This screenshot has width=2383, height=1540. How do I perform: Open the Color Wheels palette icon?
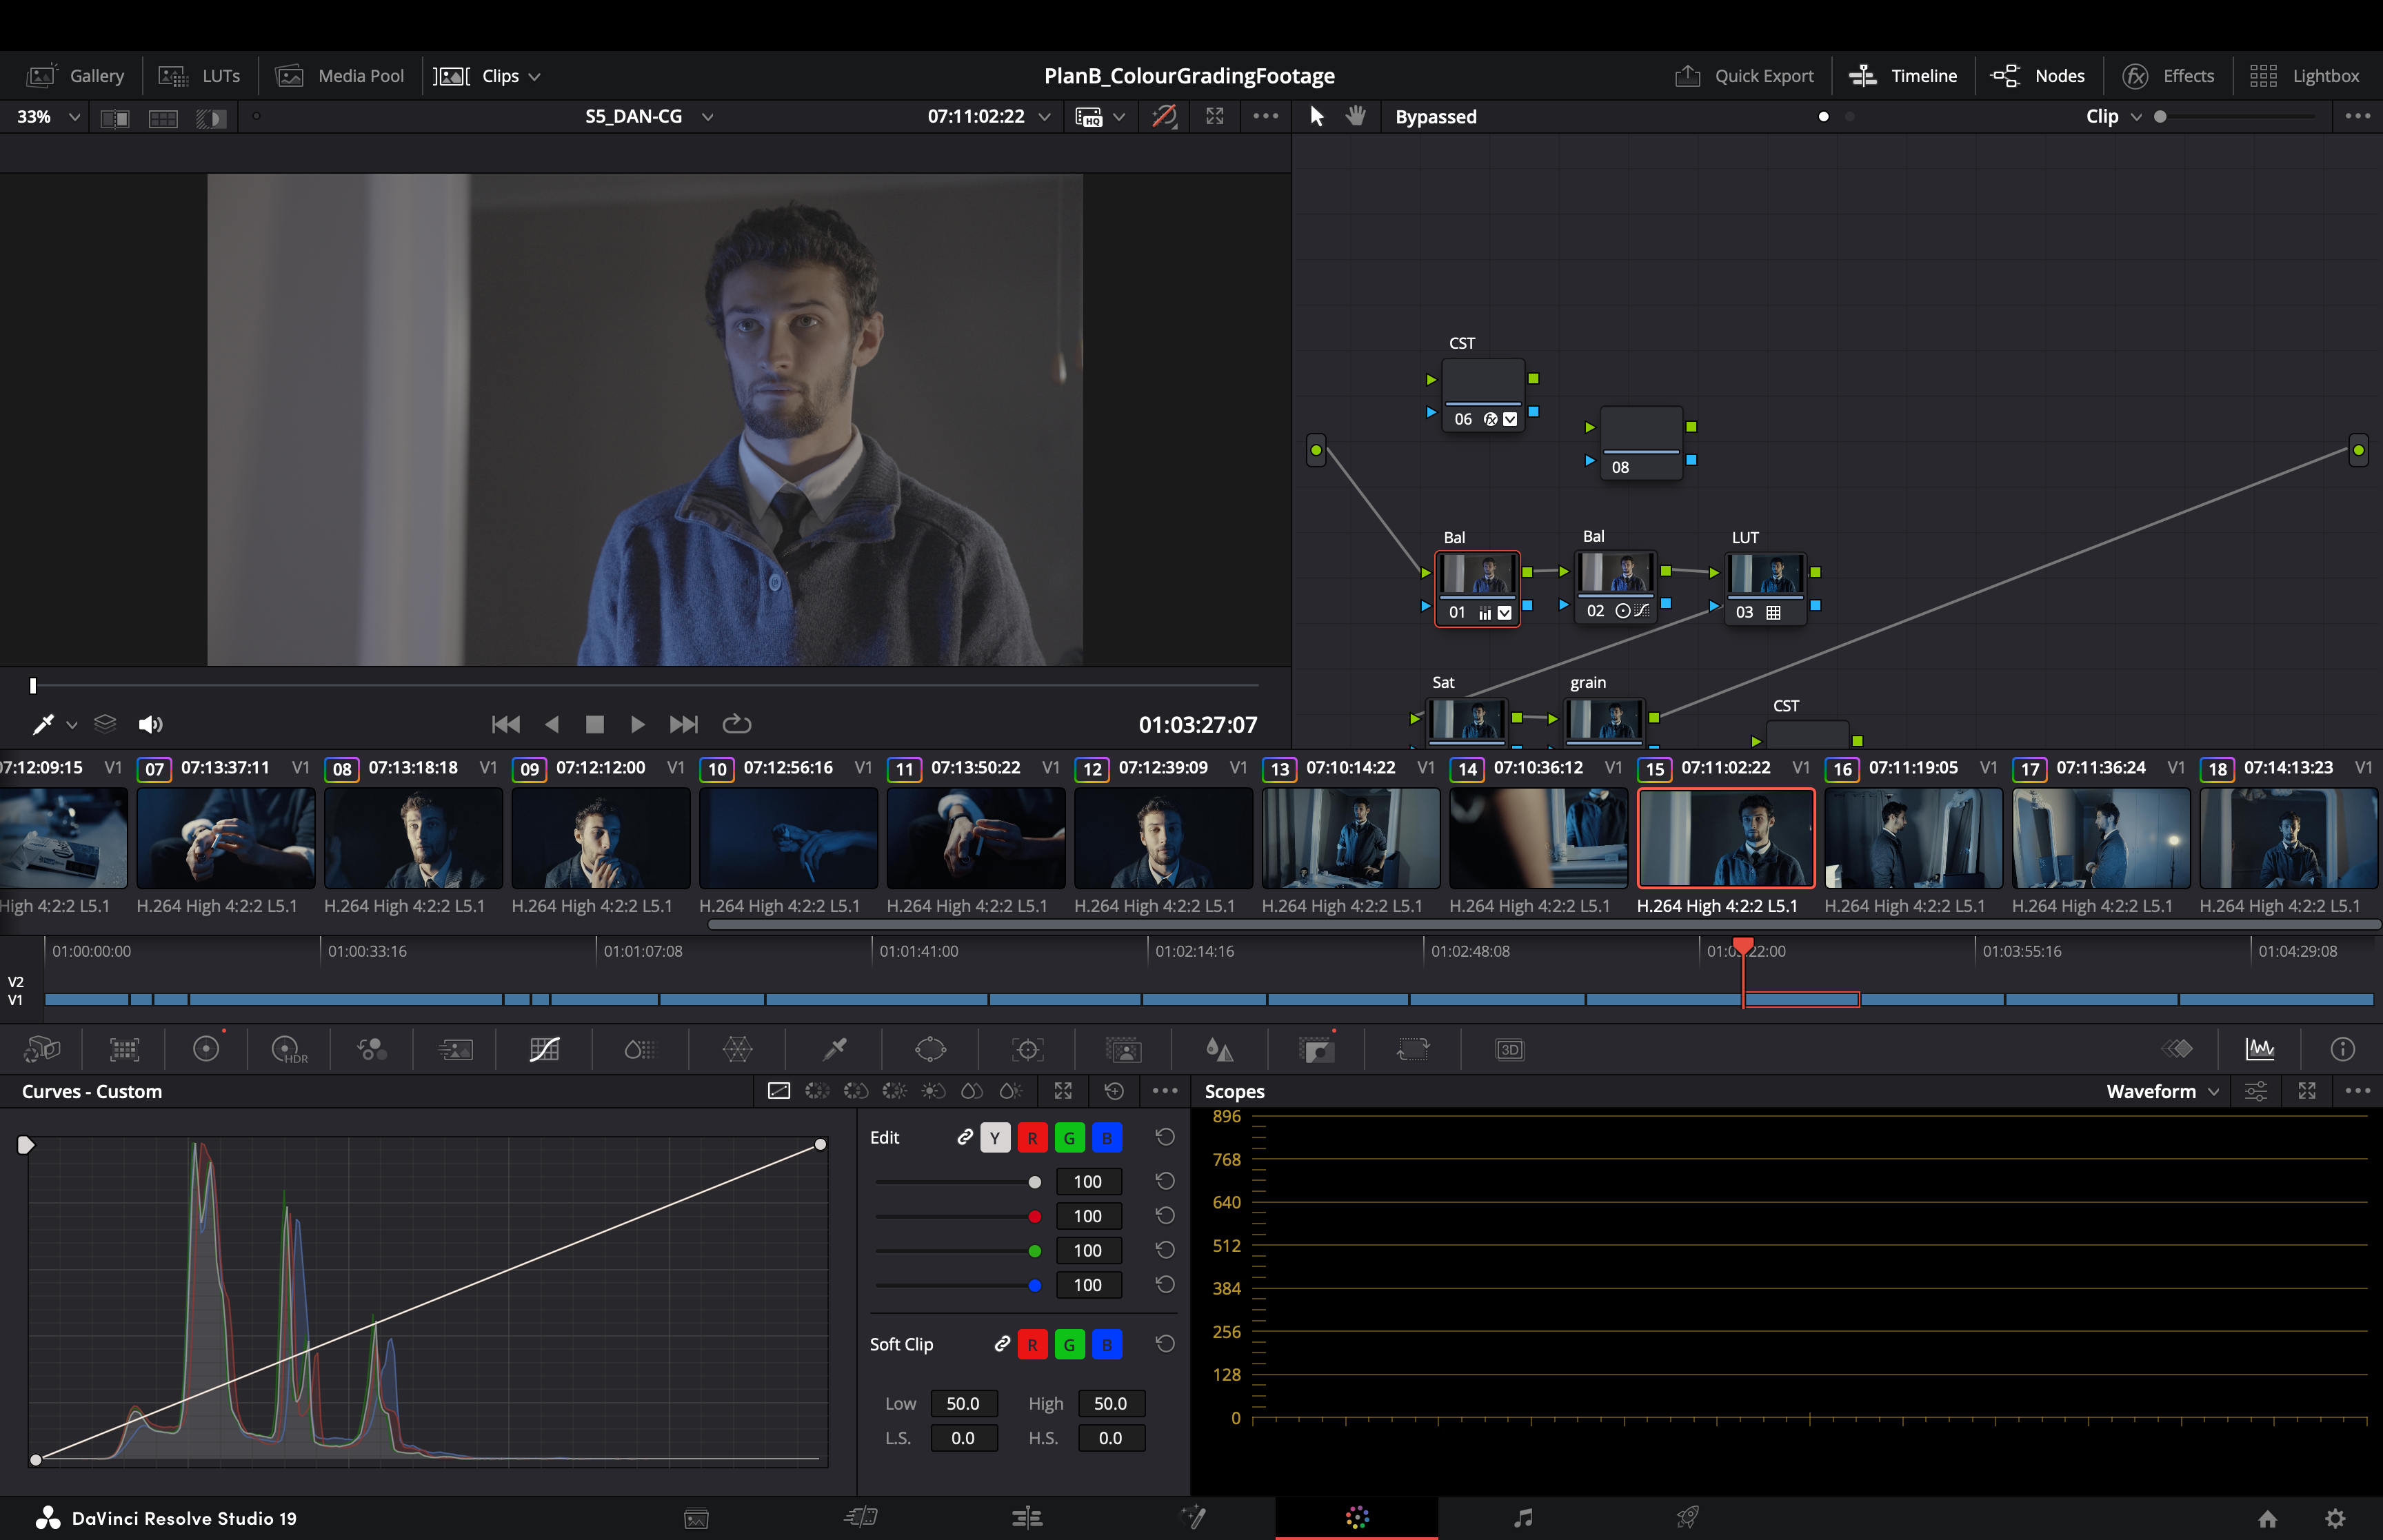(x=206, y=1049)
